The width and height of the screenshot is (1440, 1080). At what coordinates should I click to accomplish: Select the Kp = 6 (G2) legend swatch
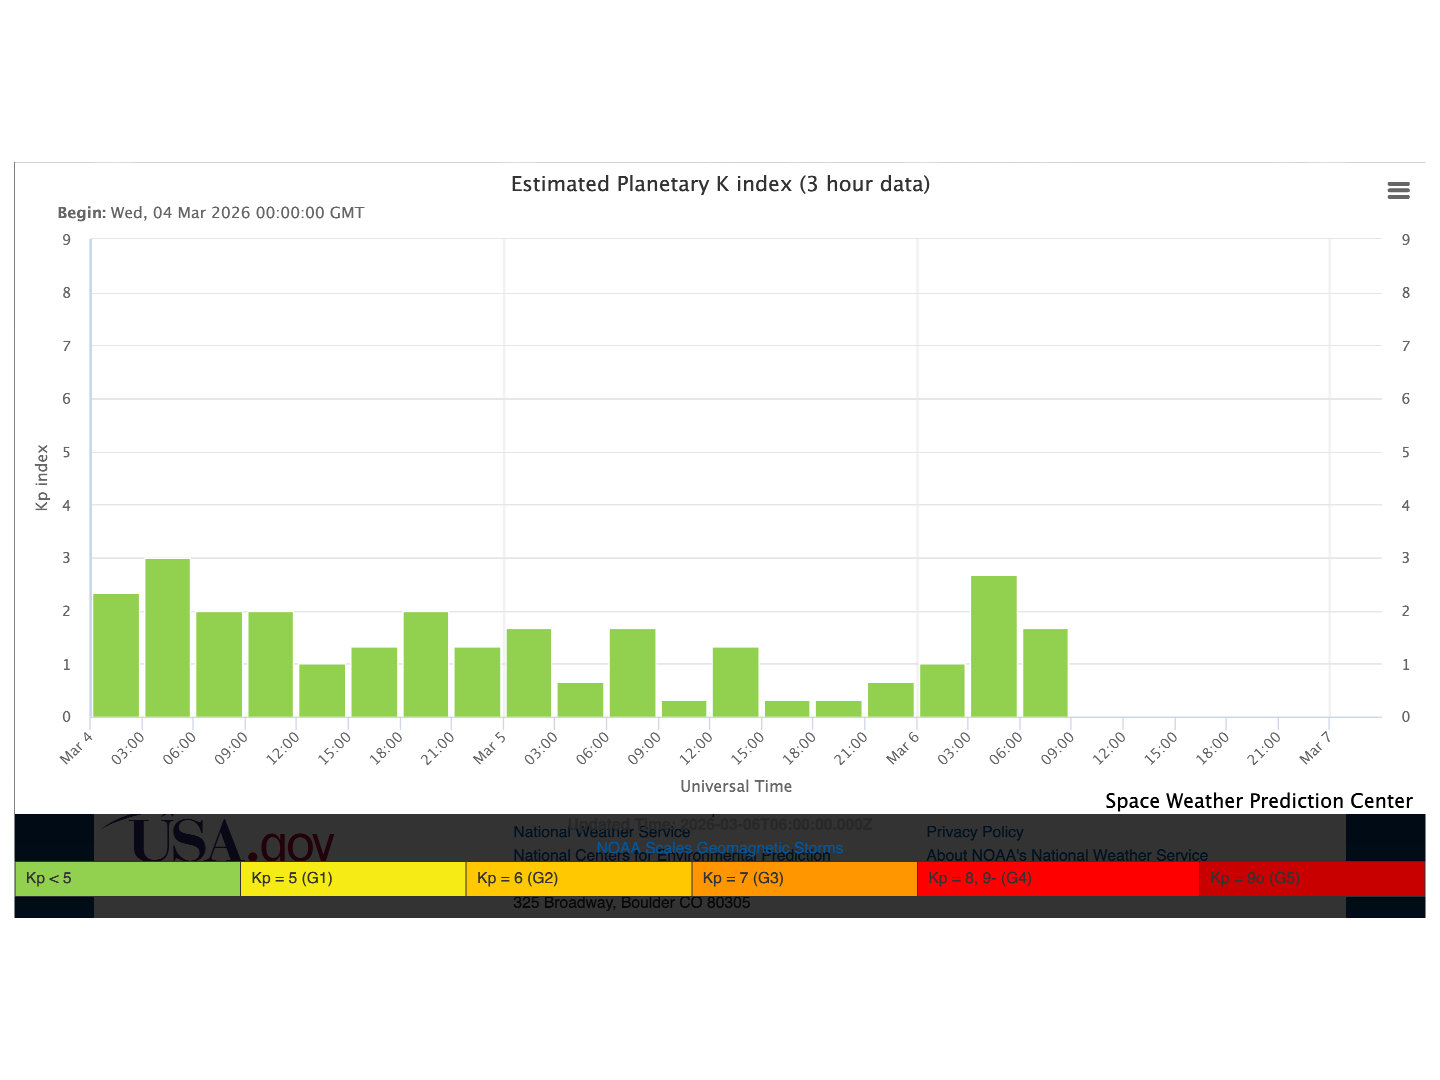click(x=578, y=879)
